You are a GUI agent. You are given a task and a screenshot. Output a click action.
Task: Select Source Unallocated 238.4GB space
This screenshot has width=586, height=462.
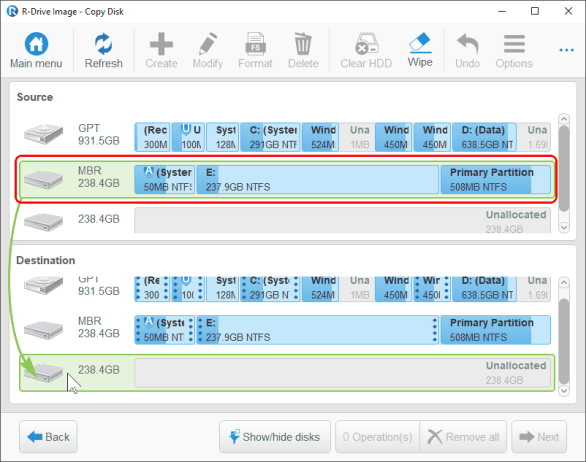[x=342, y=221]
